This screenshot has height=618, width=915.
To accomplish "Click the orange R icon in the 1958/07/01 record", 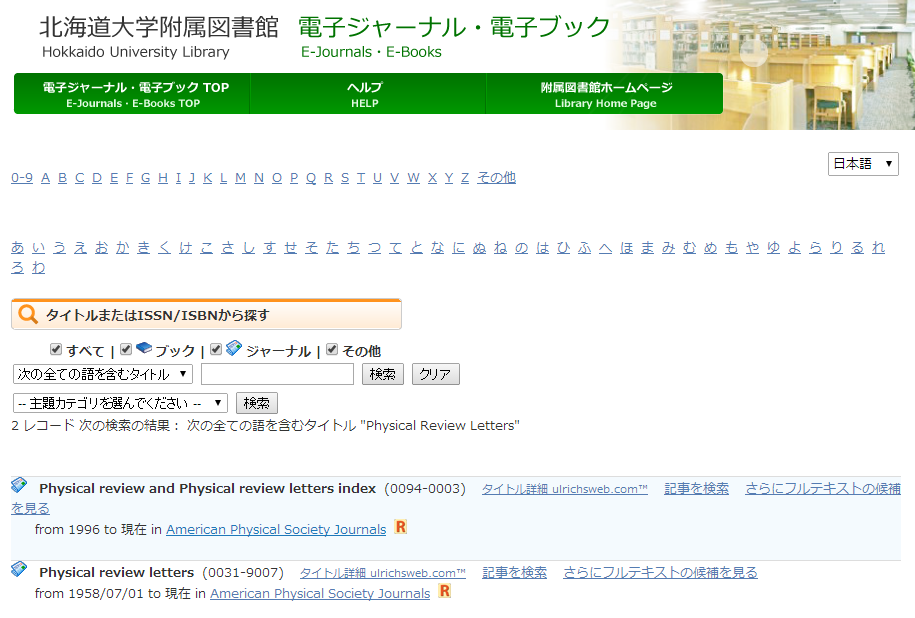I will pyautogui.click(x=445, y=591).
